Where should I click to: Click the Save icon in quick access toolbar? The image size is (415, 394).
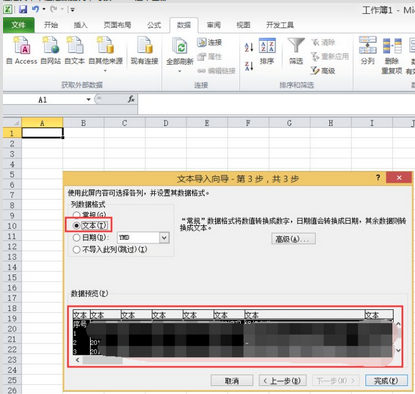23,9
